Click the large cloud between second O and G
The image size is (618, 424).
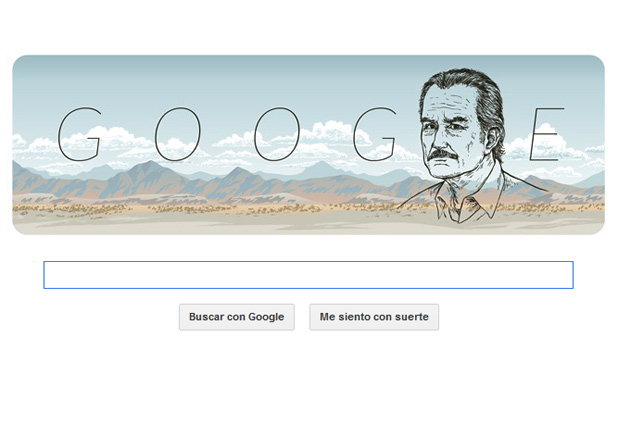(x=331, y=132)
